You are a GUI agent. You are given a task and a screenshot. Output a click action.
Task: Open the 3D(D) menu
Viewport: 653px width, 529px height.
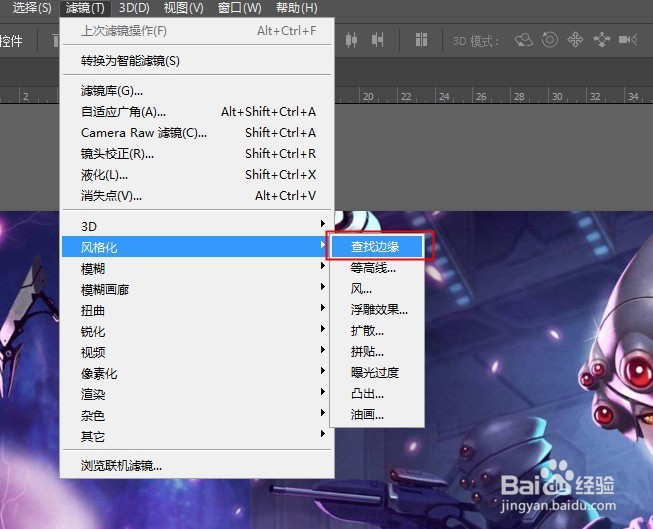pos(134,7)
